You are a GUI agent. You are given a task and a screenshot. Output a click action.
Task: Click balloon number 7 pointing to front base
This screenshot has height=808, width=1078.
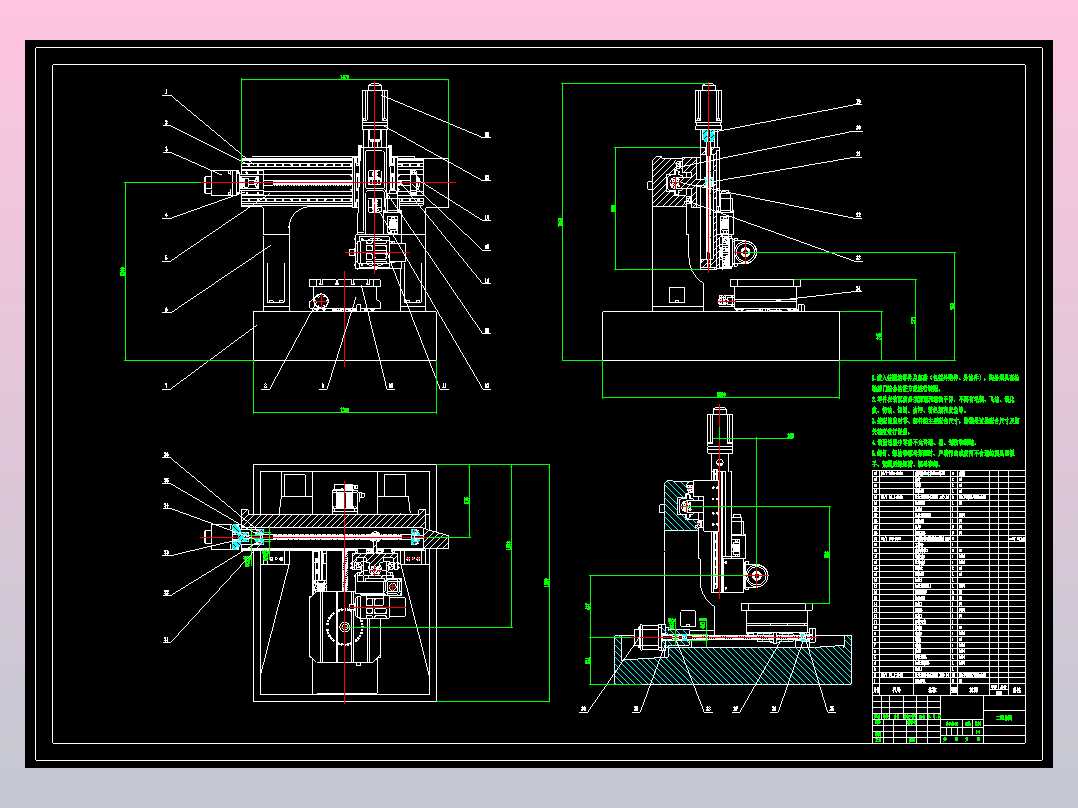[165, 386]
